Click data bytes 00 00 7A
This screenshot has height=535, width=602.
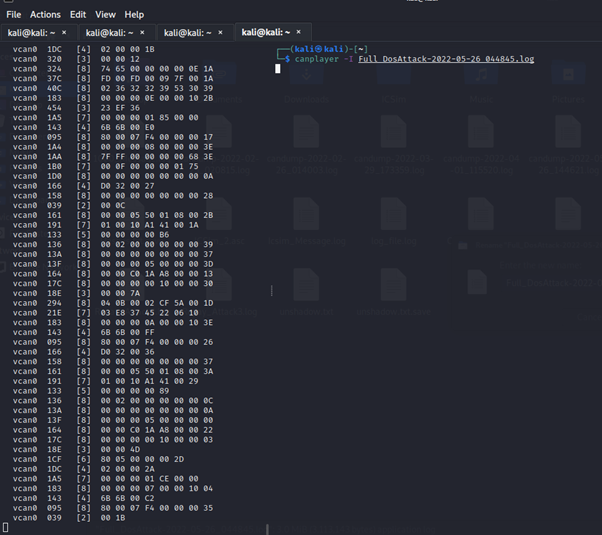(120, 293)
